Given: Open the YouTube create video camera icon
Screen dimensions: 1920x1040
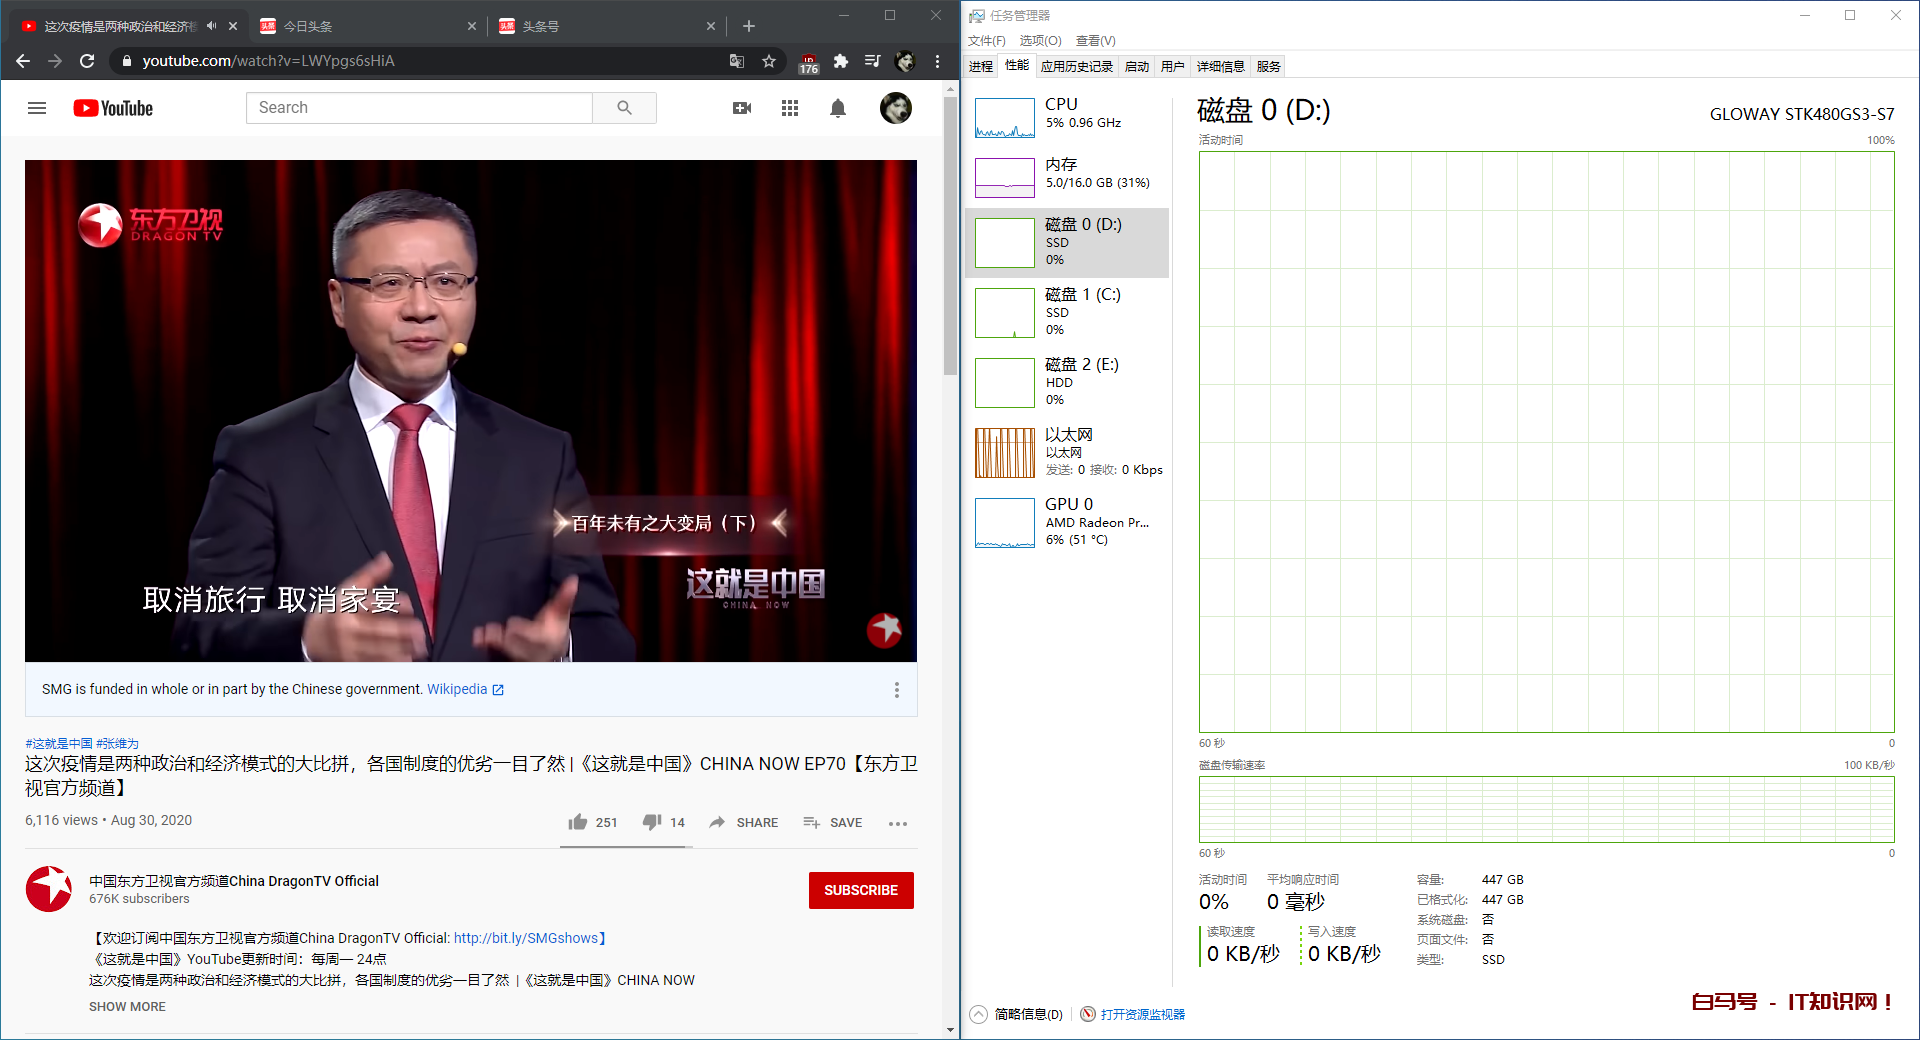Looking at the screenshot, I should pyautogui.click(x=742, y=108).
